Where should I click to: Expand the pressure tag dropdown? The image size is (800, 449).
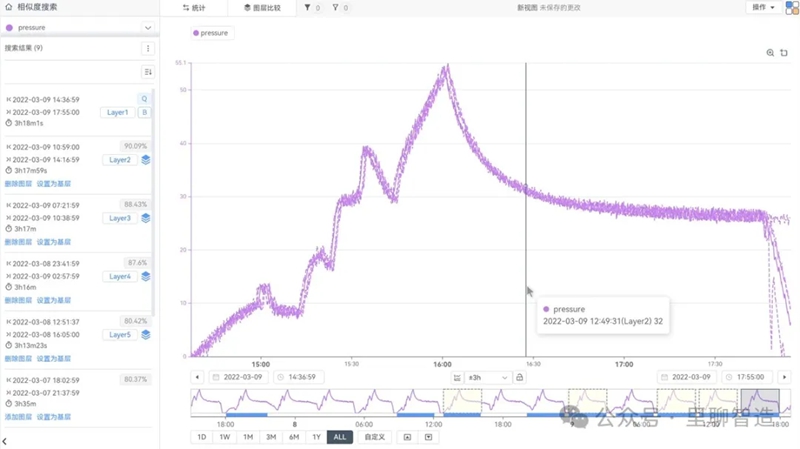click(x=147, y=28)
